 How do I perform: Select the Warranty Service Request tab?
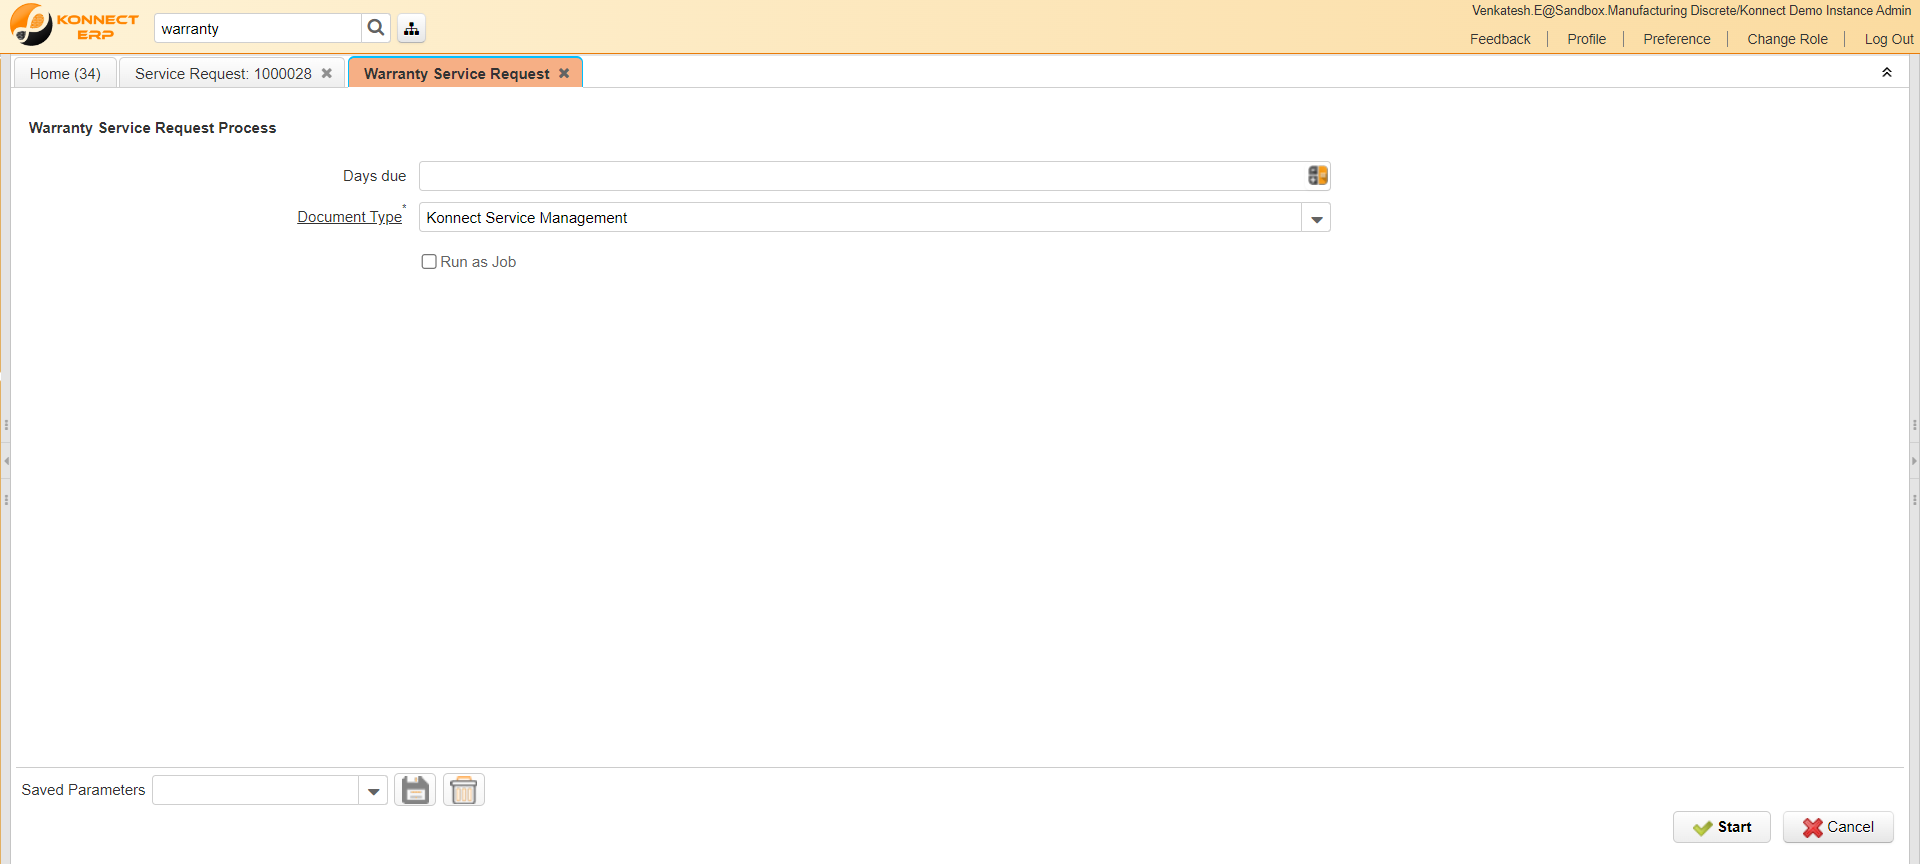tap(456, 73)
